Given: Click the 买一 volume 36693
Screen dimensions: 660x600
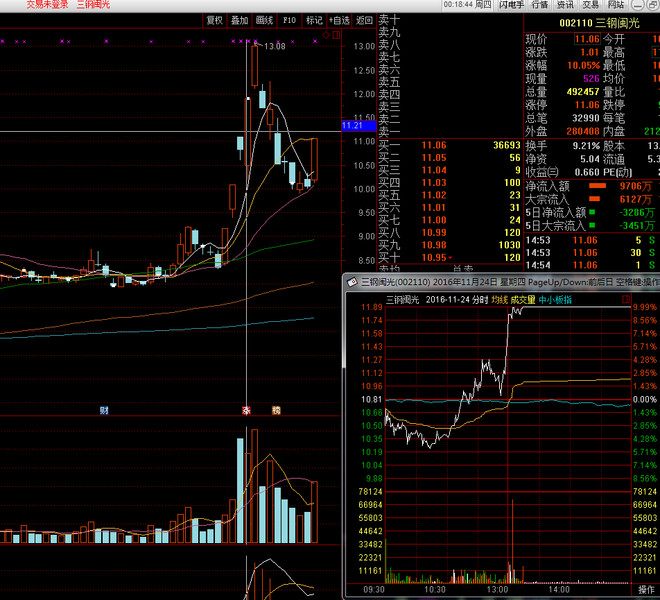Looking at the screenshot, I should coord(507,145).
